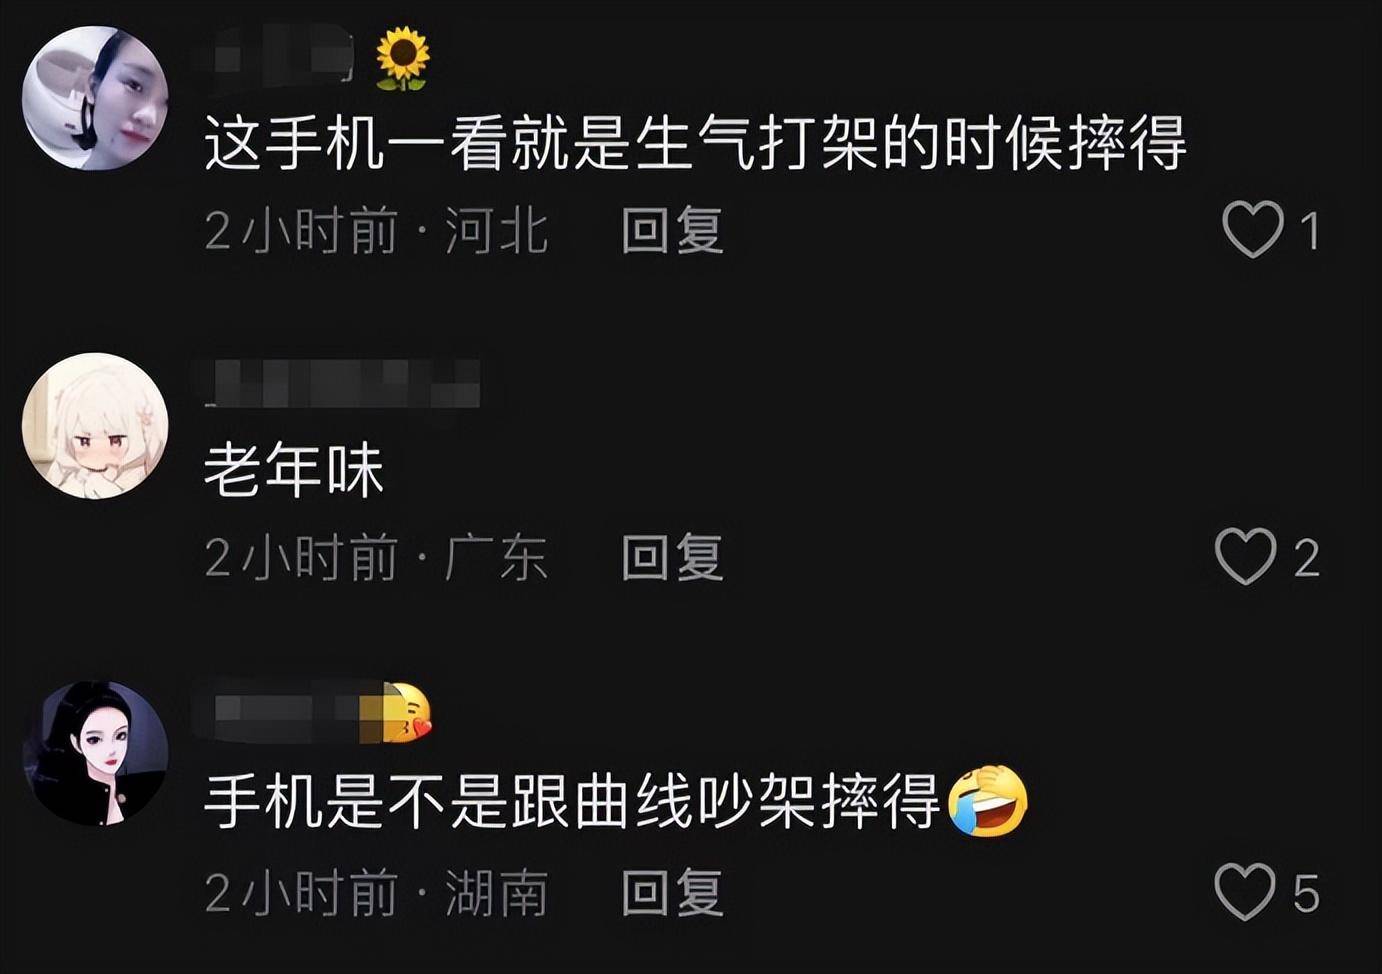The image size is (1382, 974).
Task: Click 回复 under the 老年味 comment
Action: click(x=672, y=557)
